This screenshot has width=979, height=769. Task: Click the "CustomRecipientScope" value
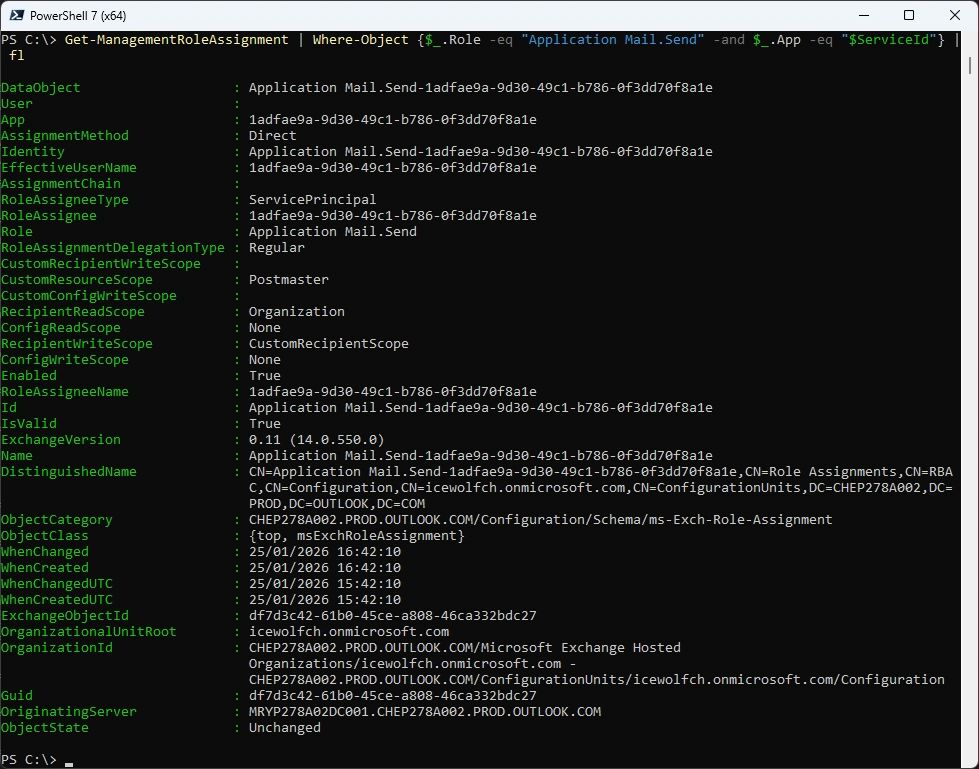(x=328, y=344)
